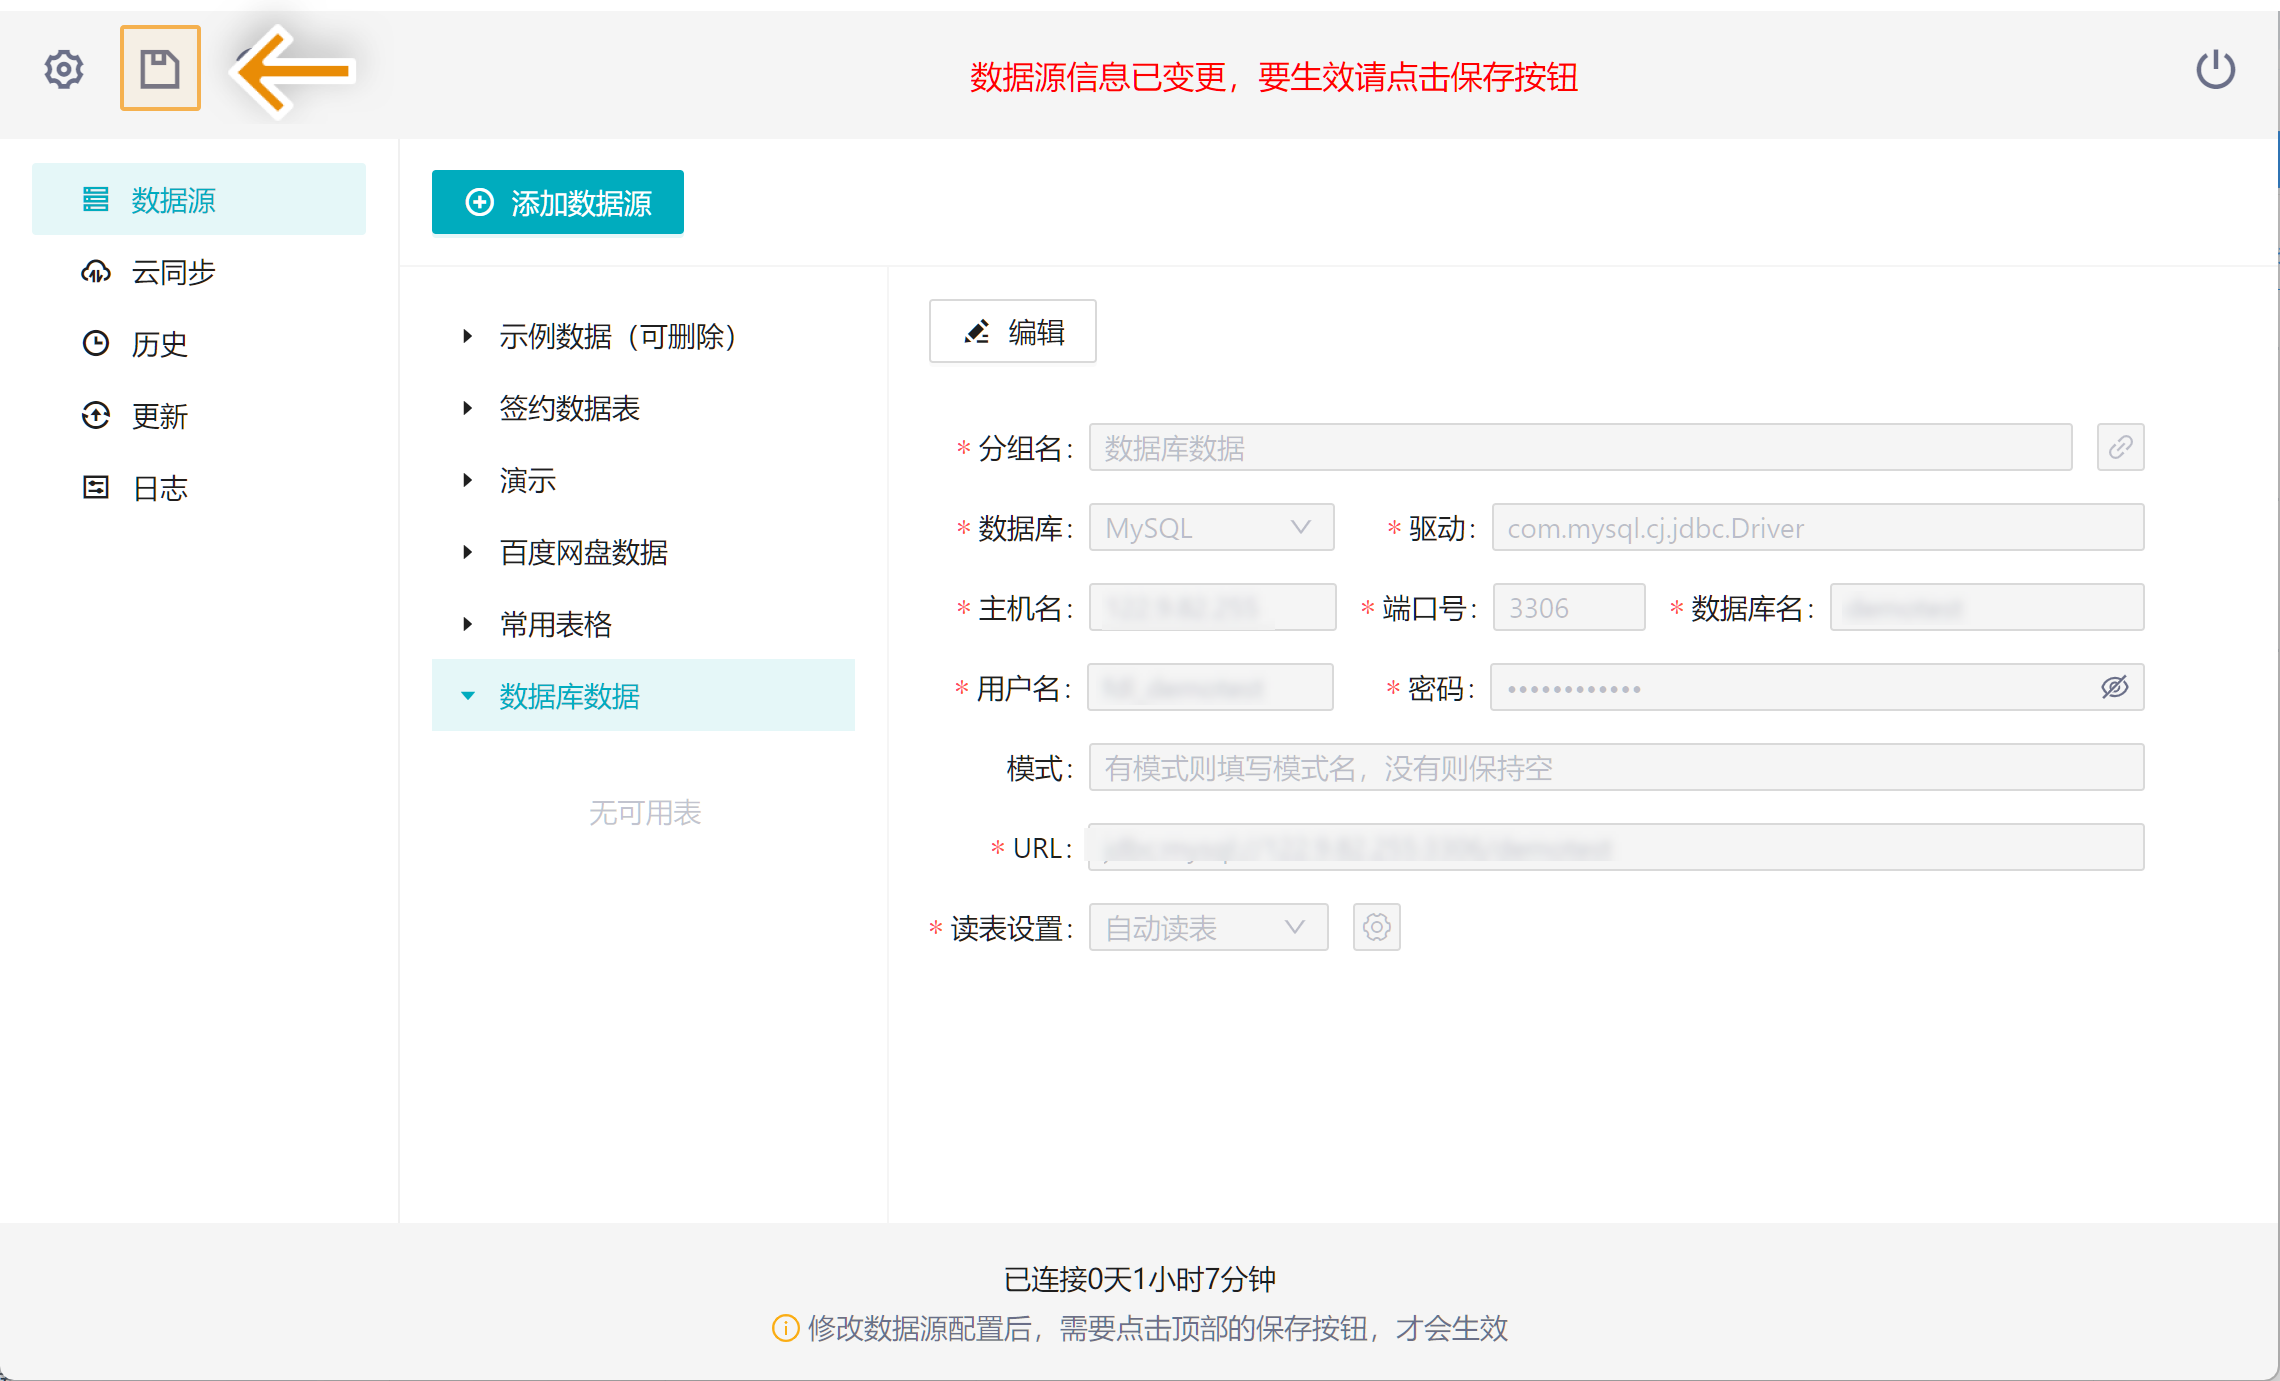Open the 自动读表 dropdown
Viewport: 2280px width, 1381px height.
(x=1207, y=927)
